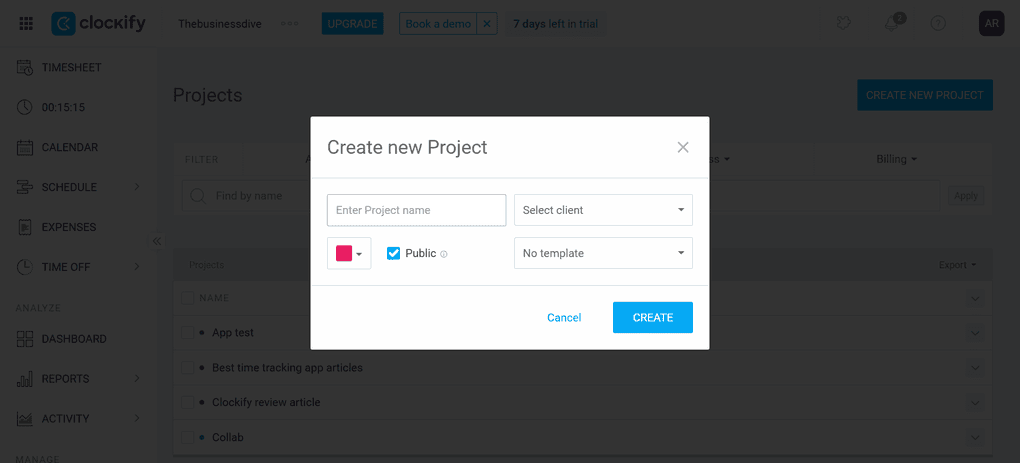Screen dimensions: 1020x463
Task: Click the Calendar sidebar icon
Action: click(x=25, y=148)
